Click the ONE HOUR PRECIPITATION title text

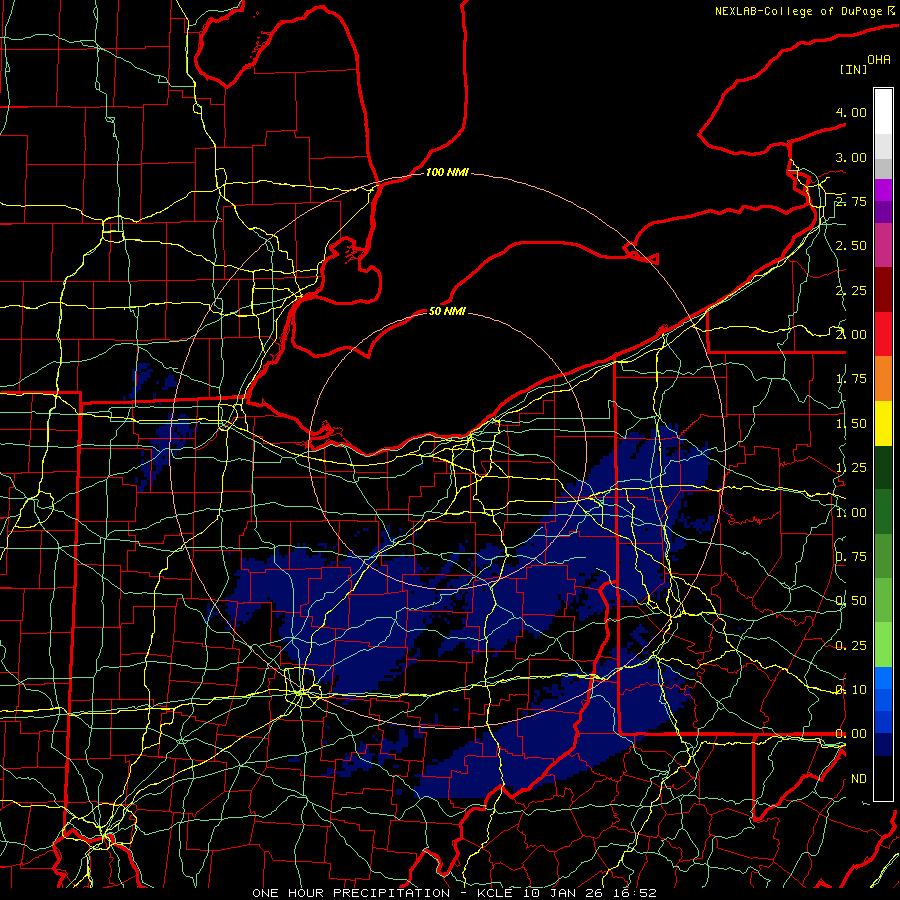click(351, 893)
